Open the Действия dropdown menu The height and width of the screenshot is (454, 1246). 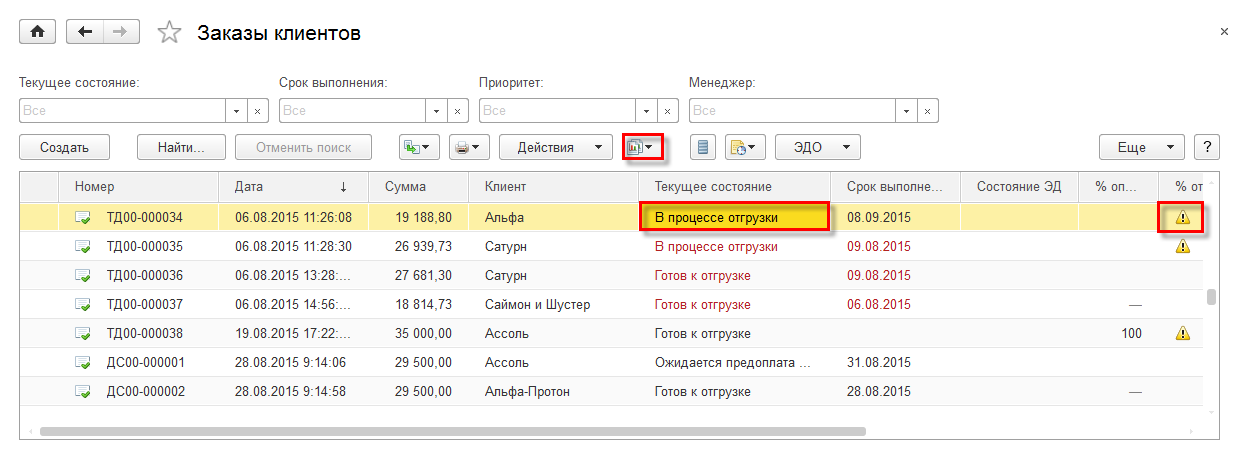coord(555,147)
